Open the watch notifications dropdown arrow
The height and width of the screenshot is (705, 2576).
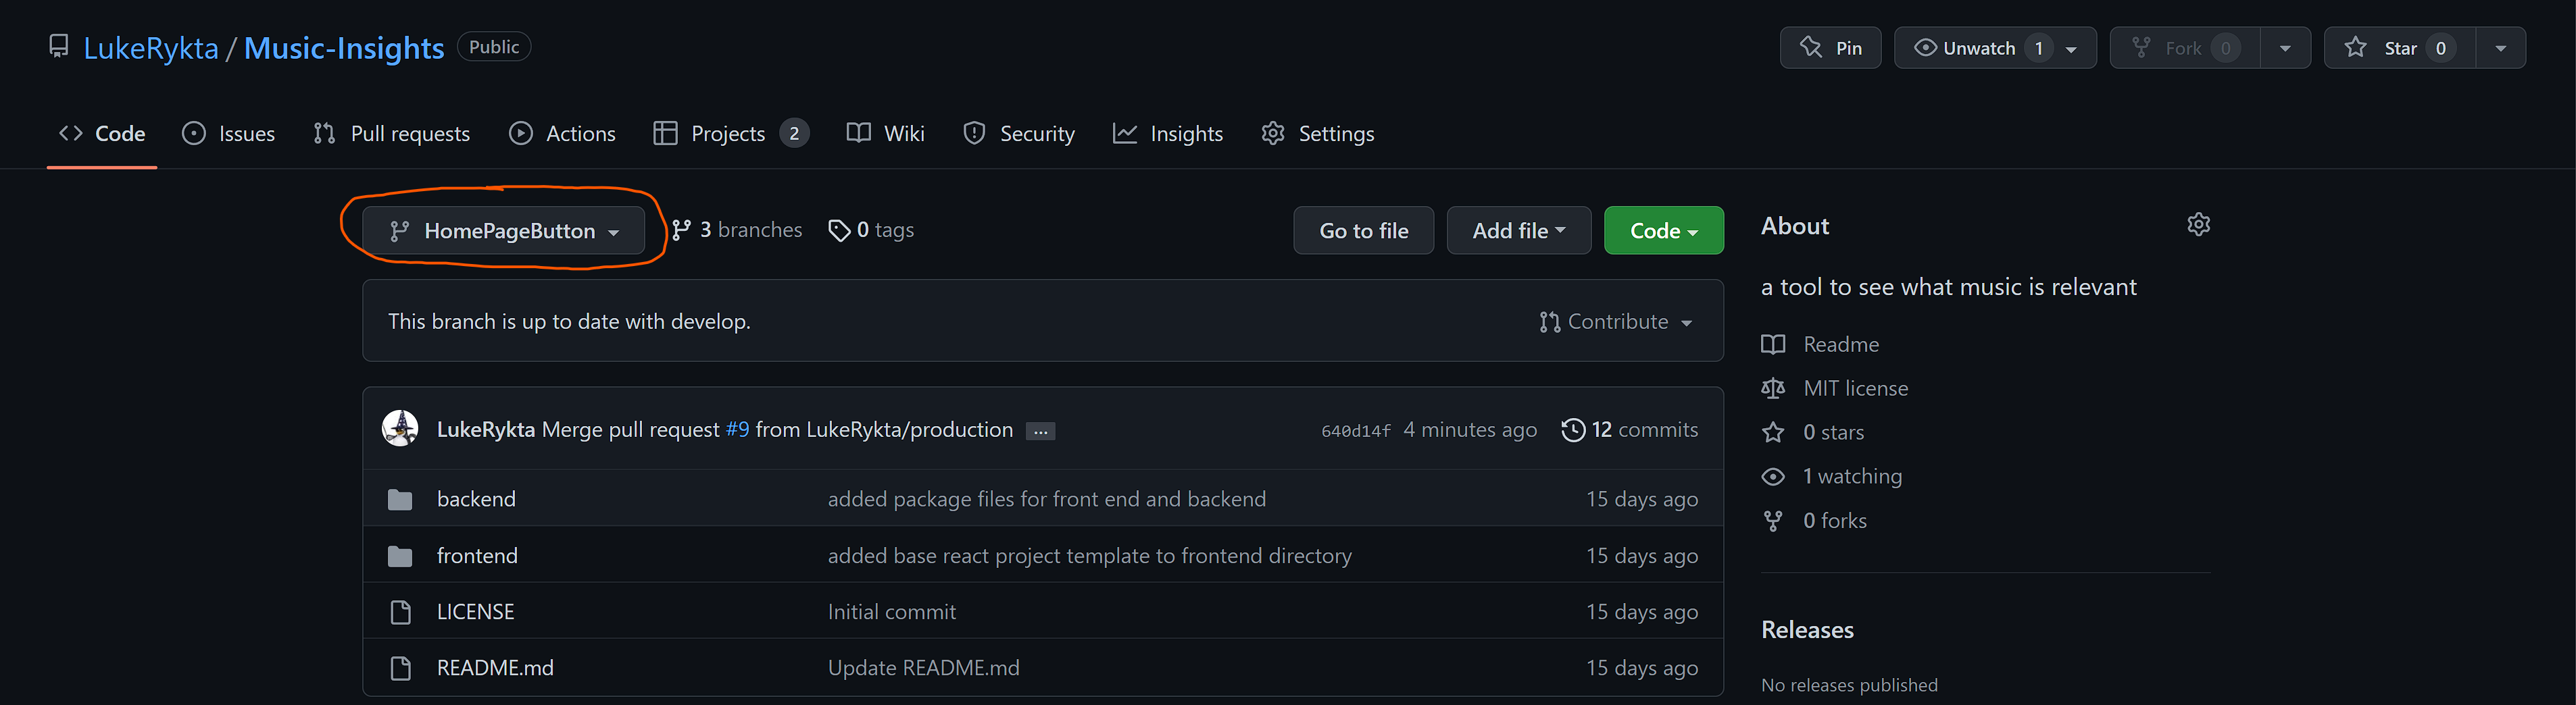[x=2071, y=49]
